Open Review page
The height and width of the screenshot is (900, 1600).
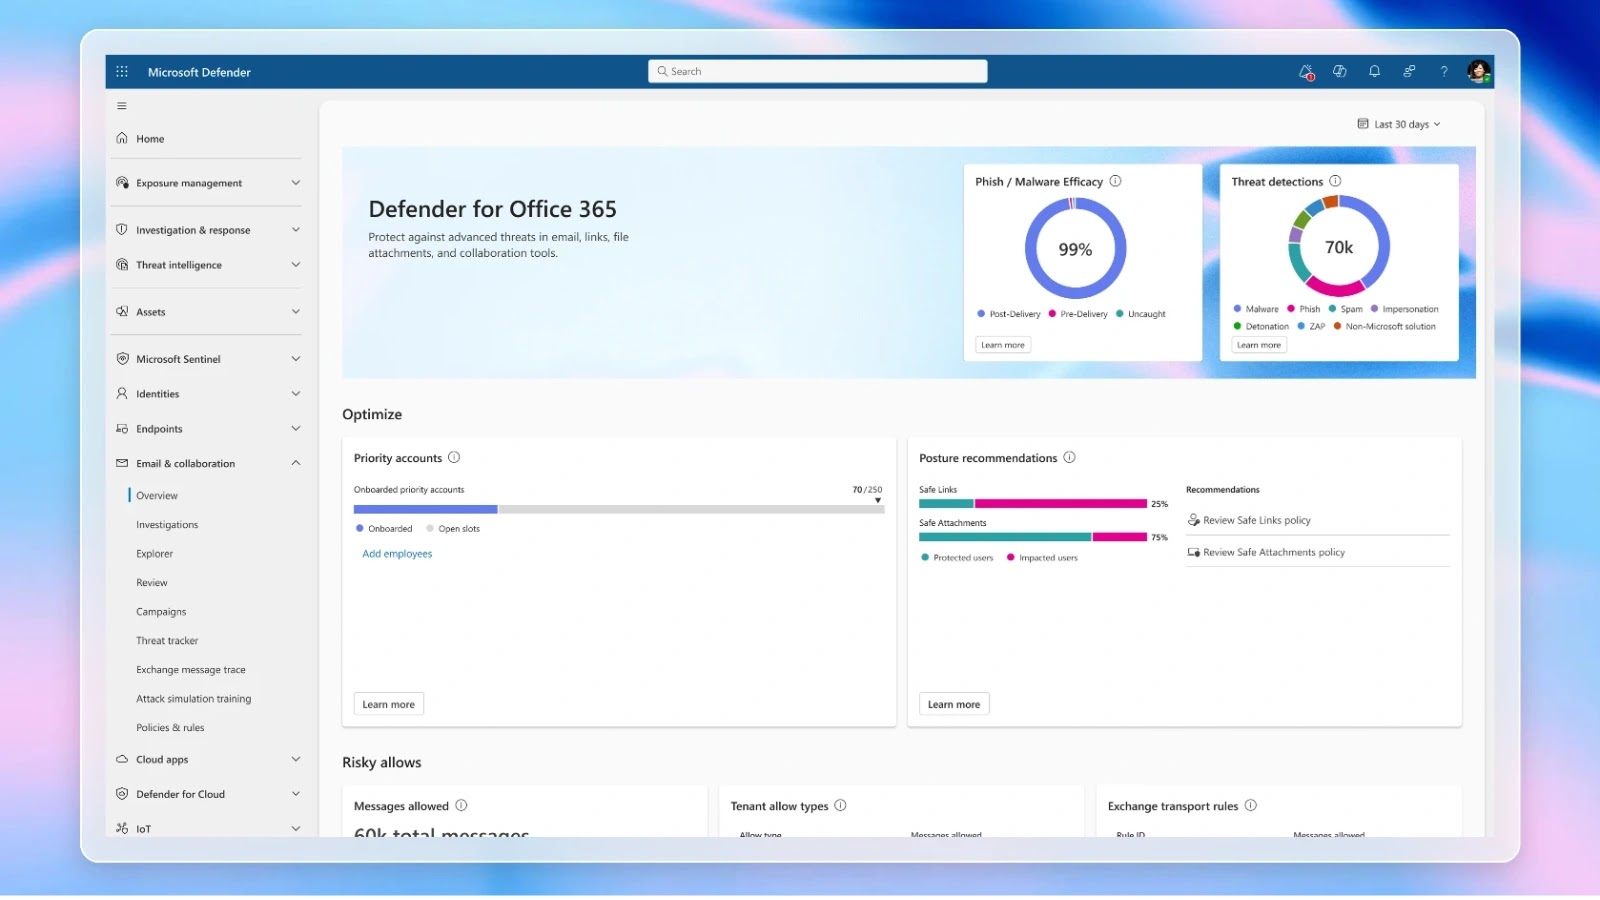(152, 583)
